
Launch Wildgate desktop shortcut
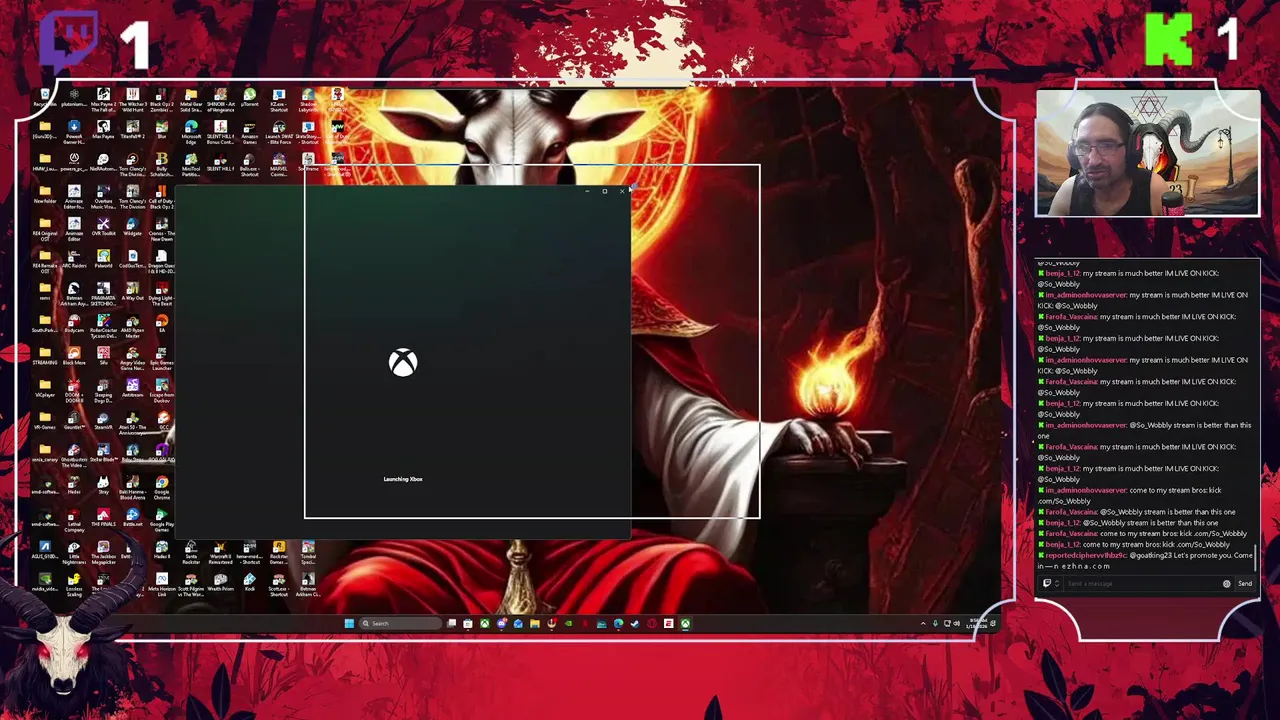[133, 226]
